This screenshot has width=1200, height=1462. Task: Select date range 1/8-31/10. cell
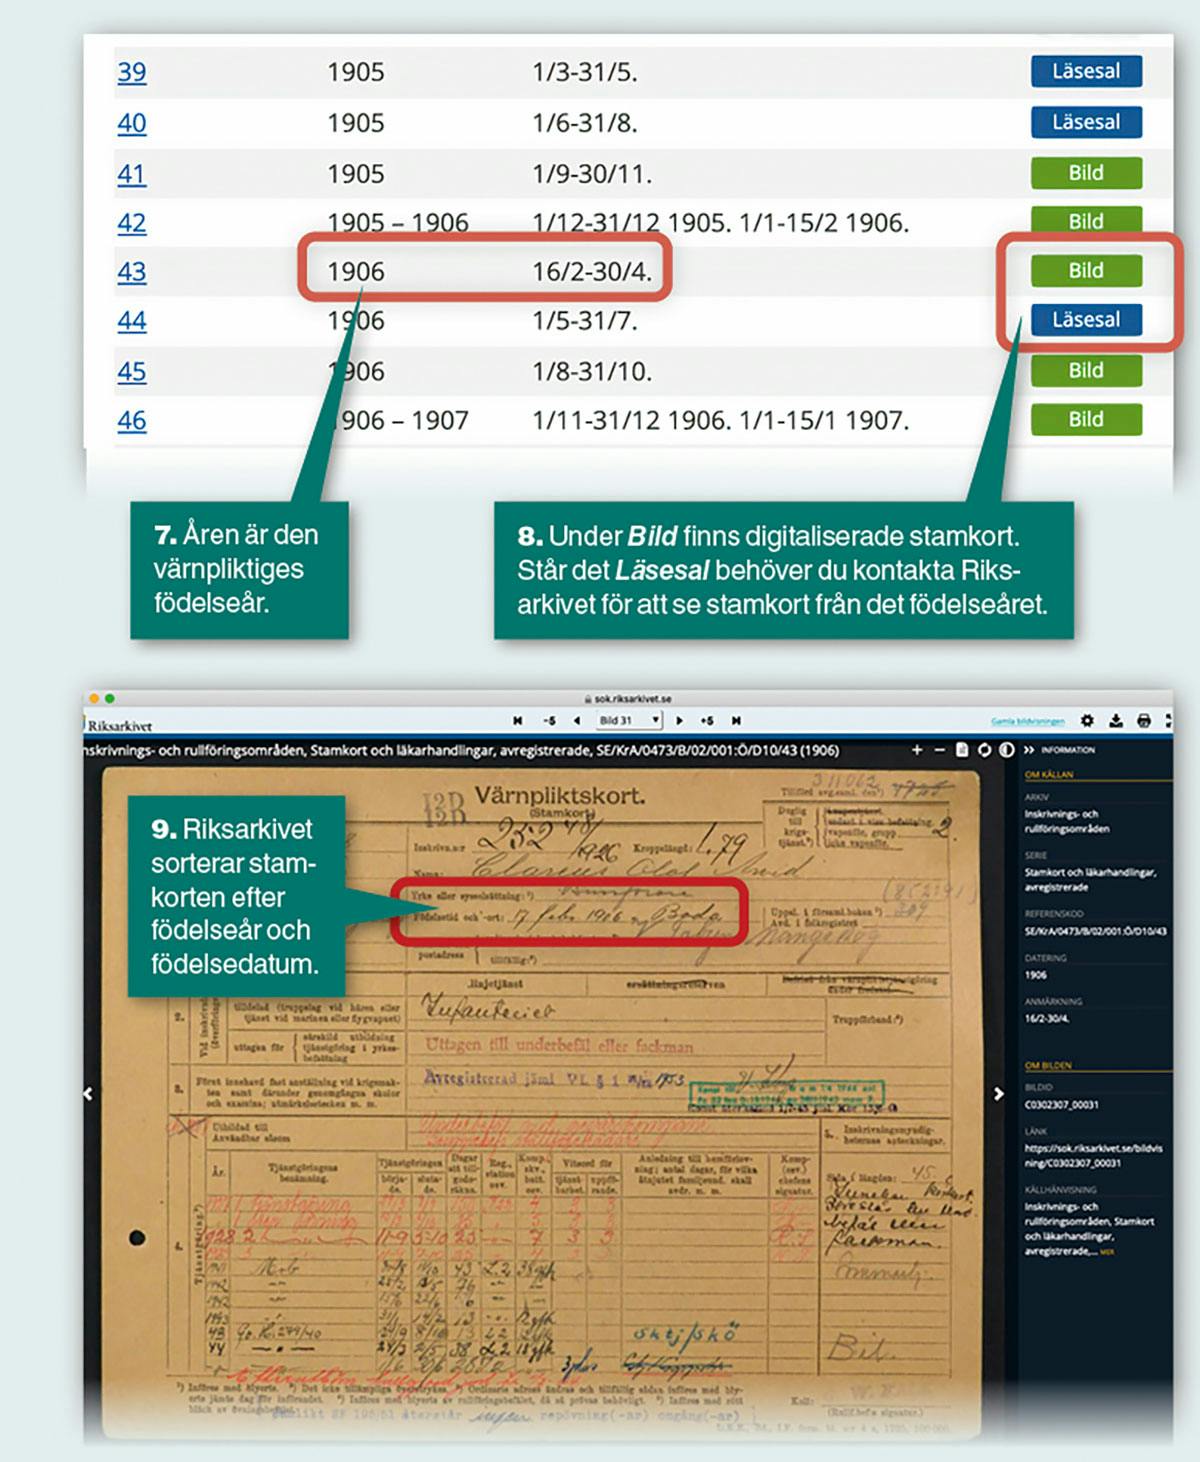click(592, 372)
